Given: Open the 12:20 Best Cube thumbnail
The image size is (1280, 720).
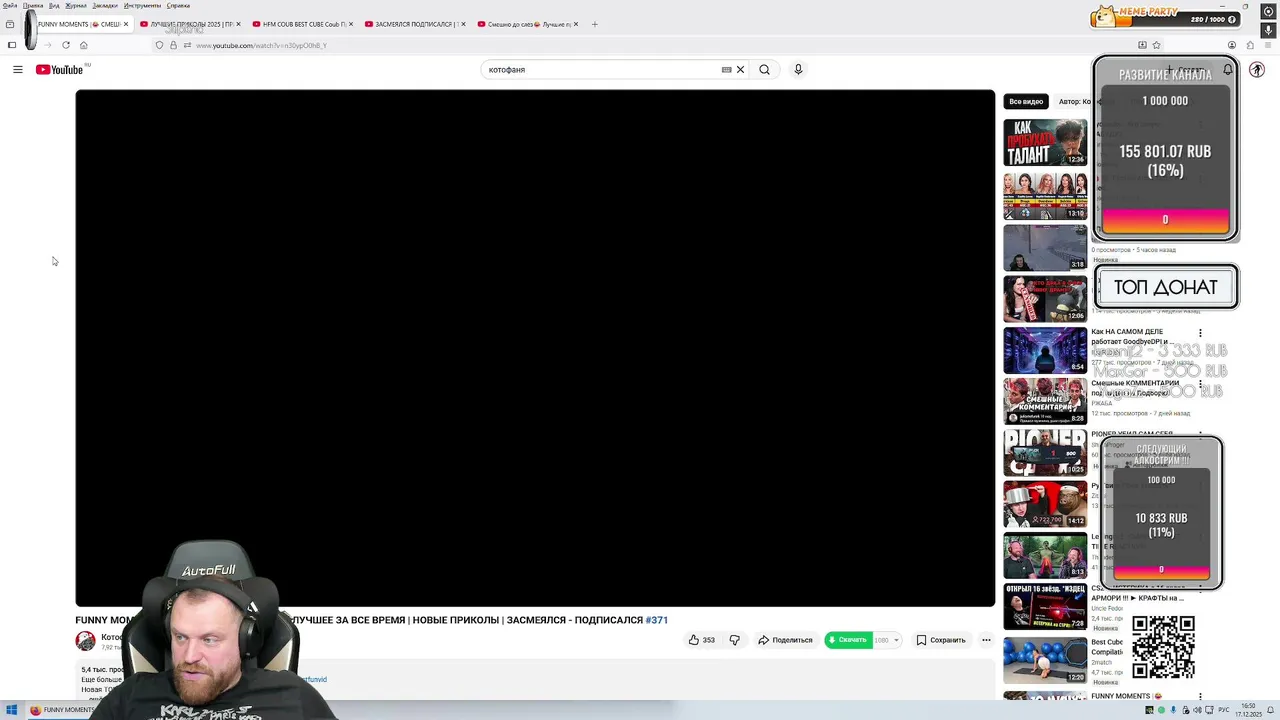Looking at the screenshot, I should (x=1045, y=659).
